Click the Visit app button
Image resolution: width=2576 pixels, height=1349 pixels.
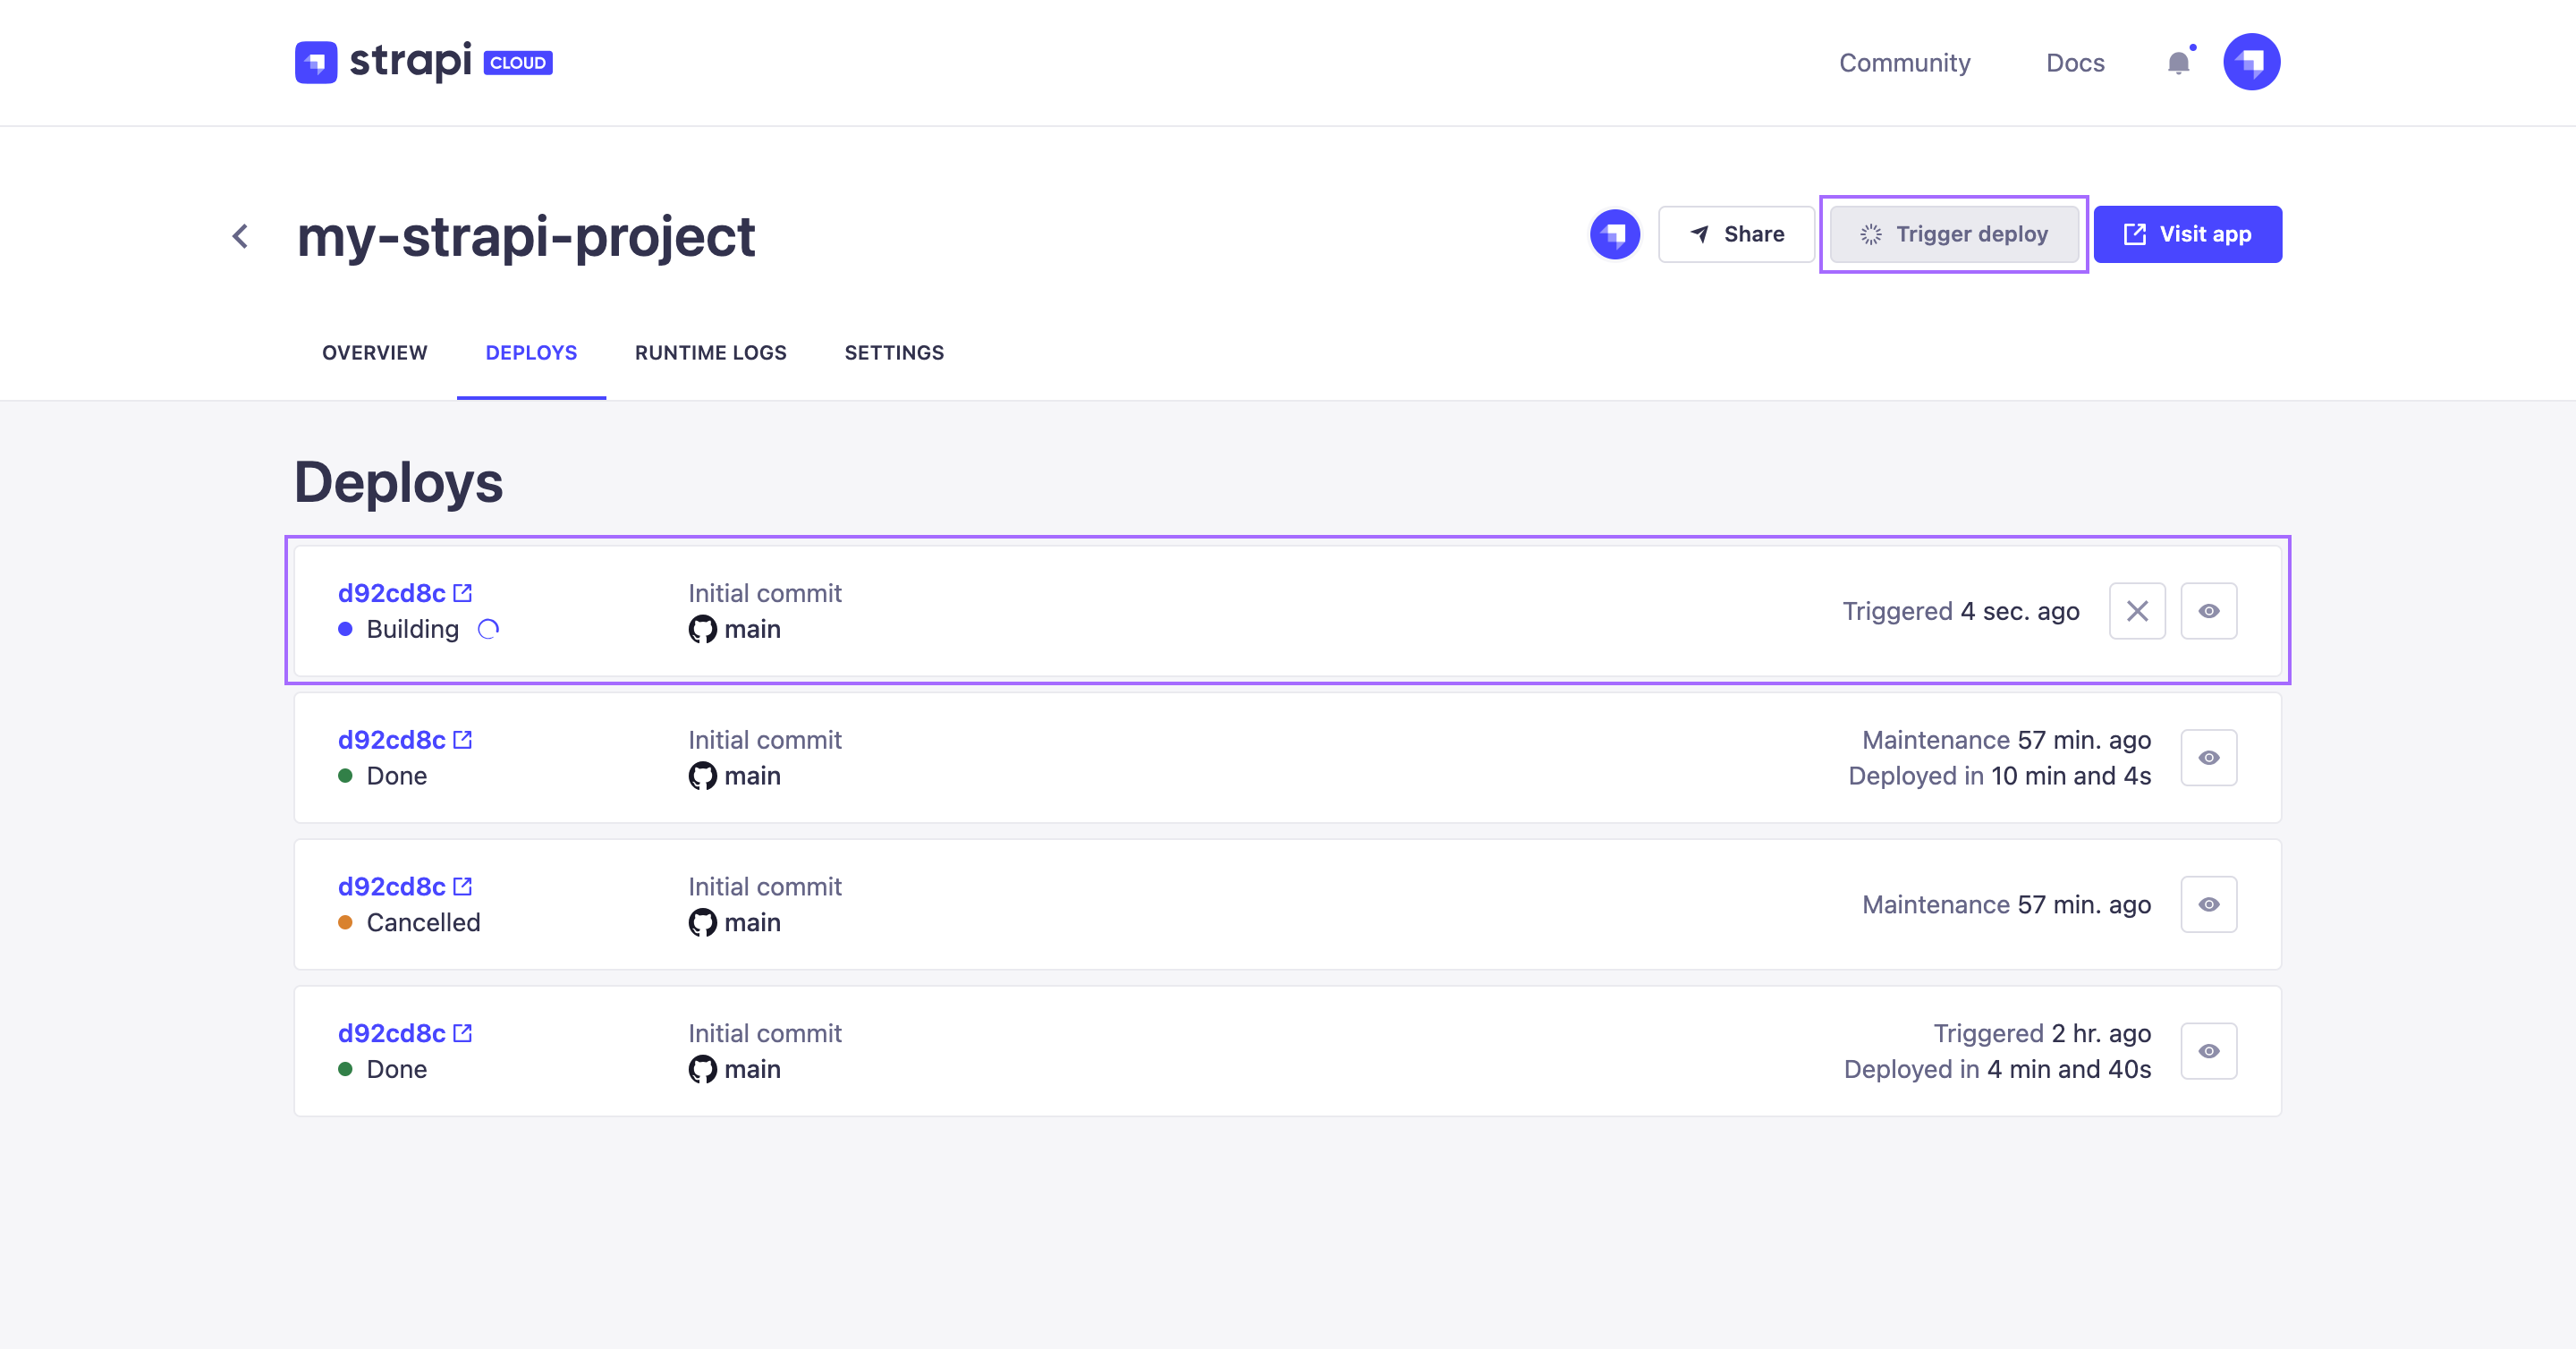pyautogui.click(x=2187, y=234)
